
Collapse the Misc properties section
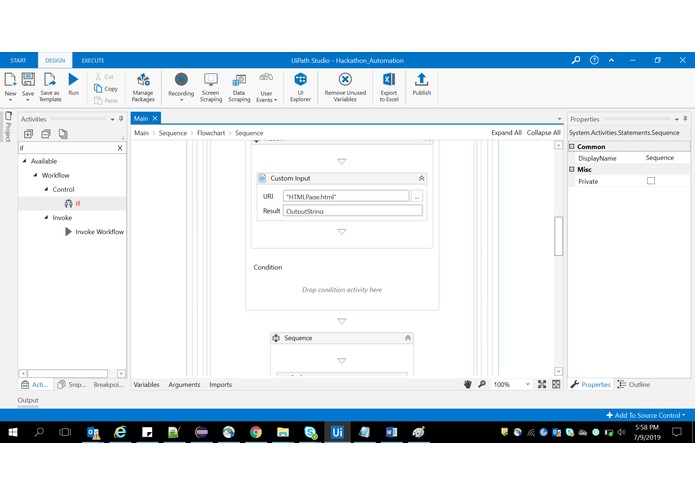point(572,169)
